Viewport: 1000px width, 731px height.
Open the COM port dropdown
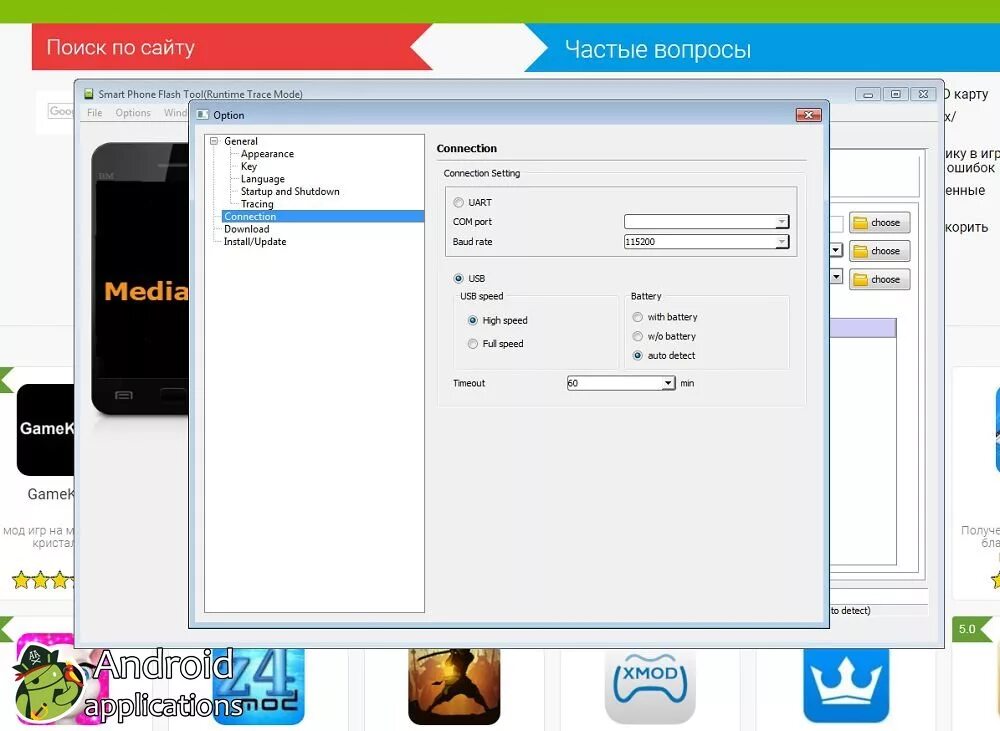pos(781,221)
